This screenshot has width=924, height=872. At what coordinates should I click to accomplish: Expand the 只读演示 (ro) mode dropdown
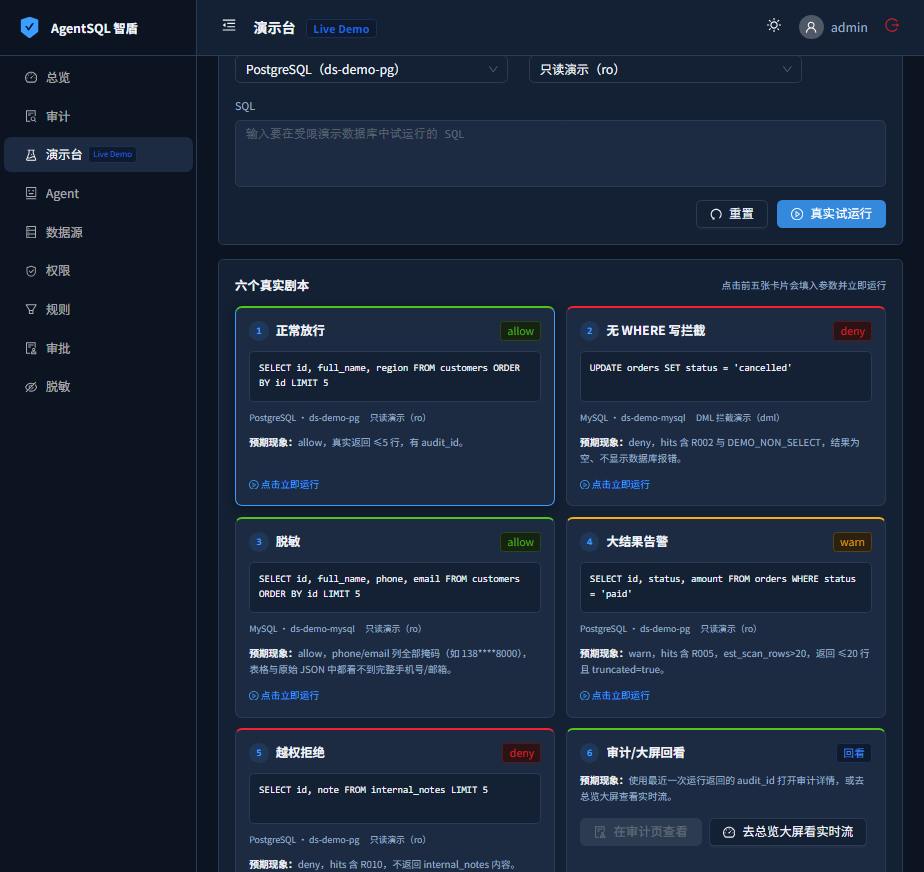[665, 70]
